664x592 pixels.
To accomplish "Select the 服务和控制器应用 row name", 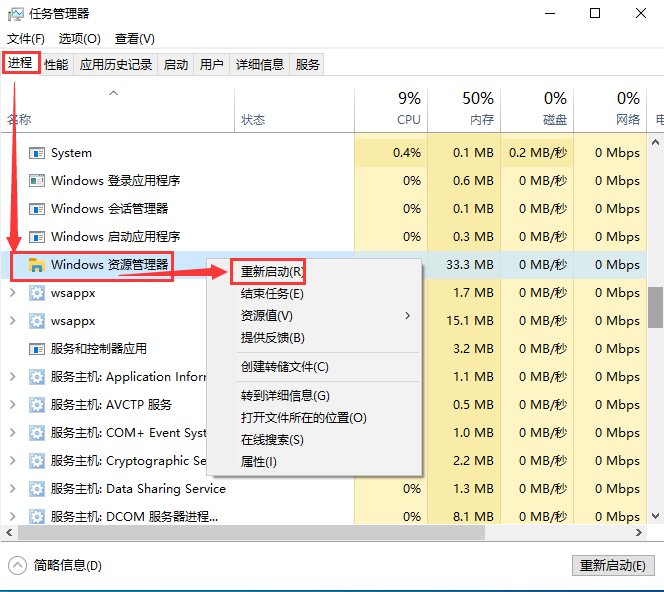I will (99, 349).
